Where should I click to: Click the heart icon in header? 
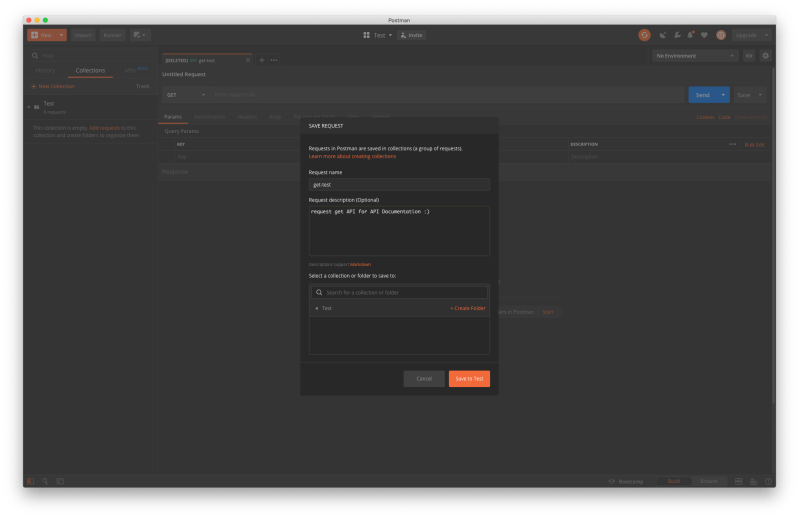click(704, 35)
